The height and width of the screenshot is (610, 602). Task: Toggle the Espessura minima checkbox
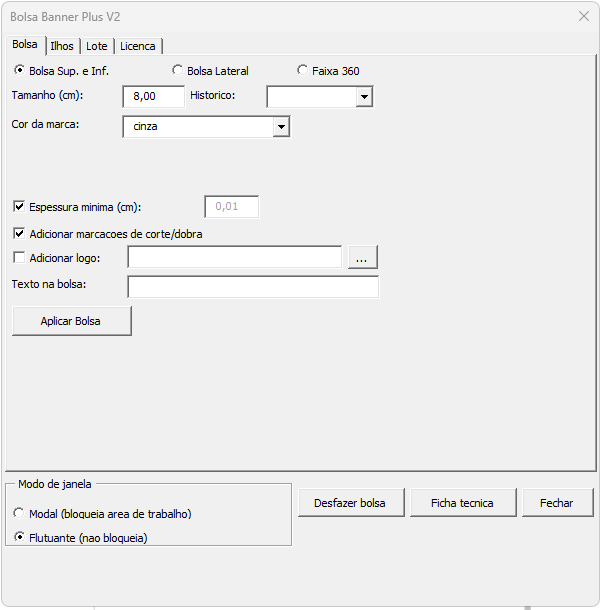tap(19, 207)
